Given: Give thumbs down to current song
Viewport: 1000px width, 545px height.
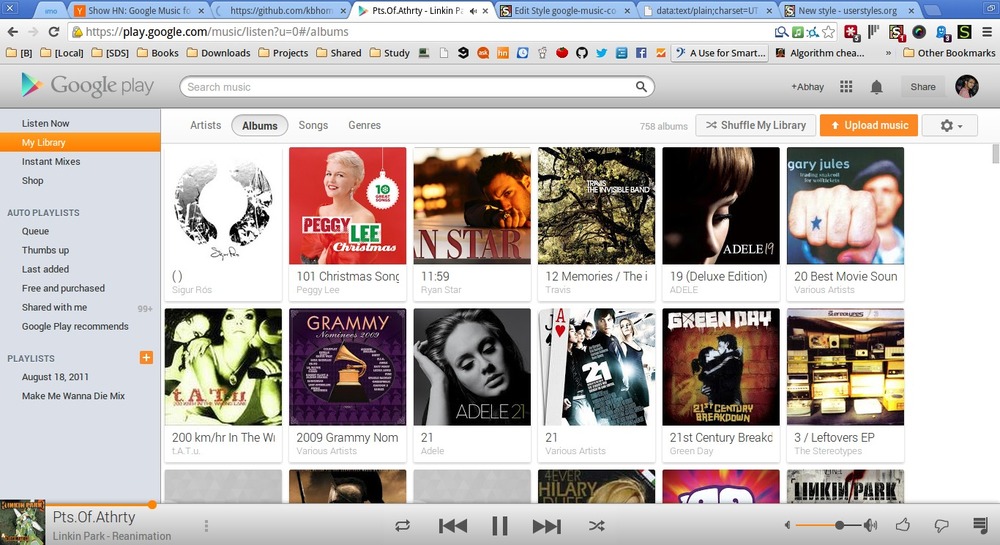Looking at the screenshot, I should [x=941, y=526].
